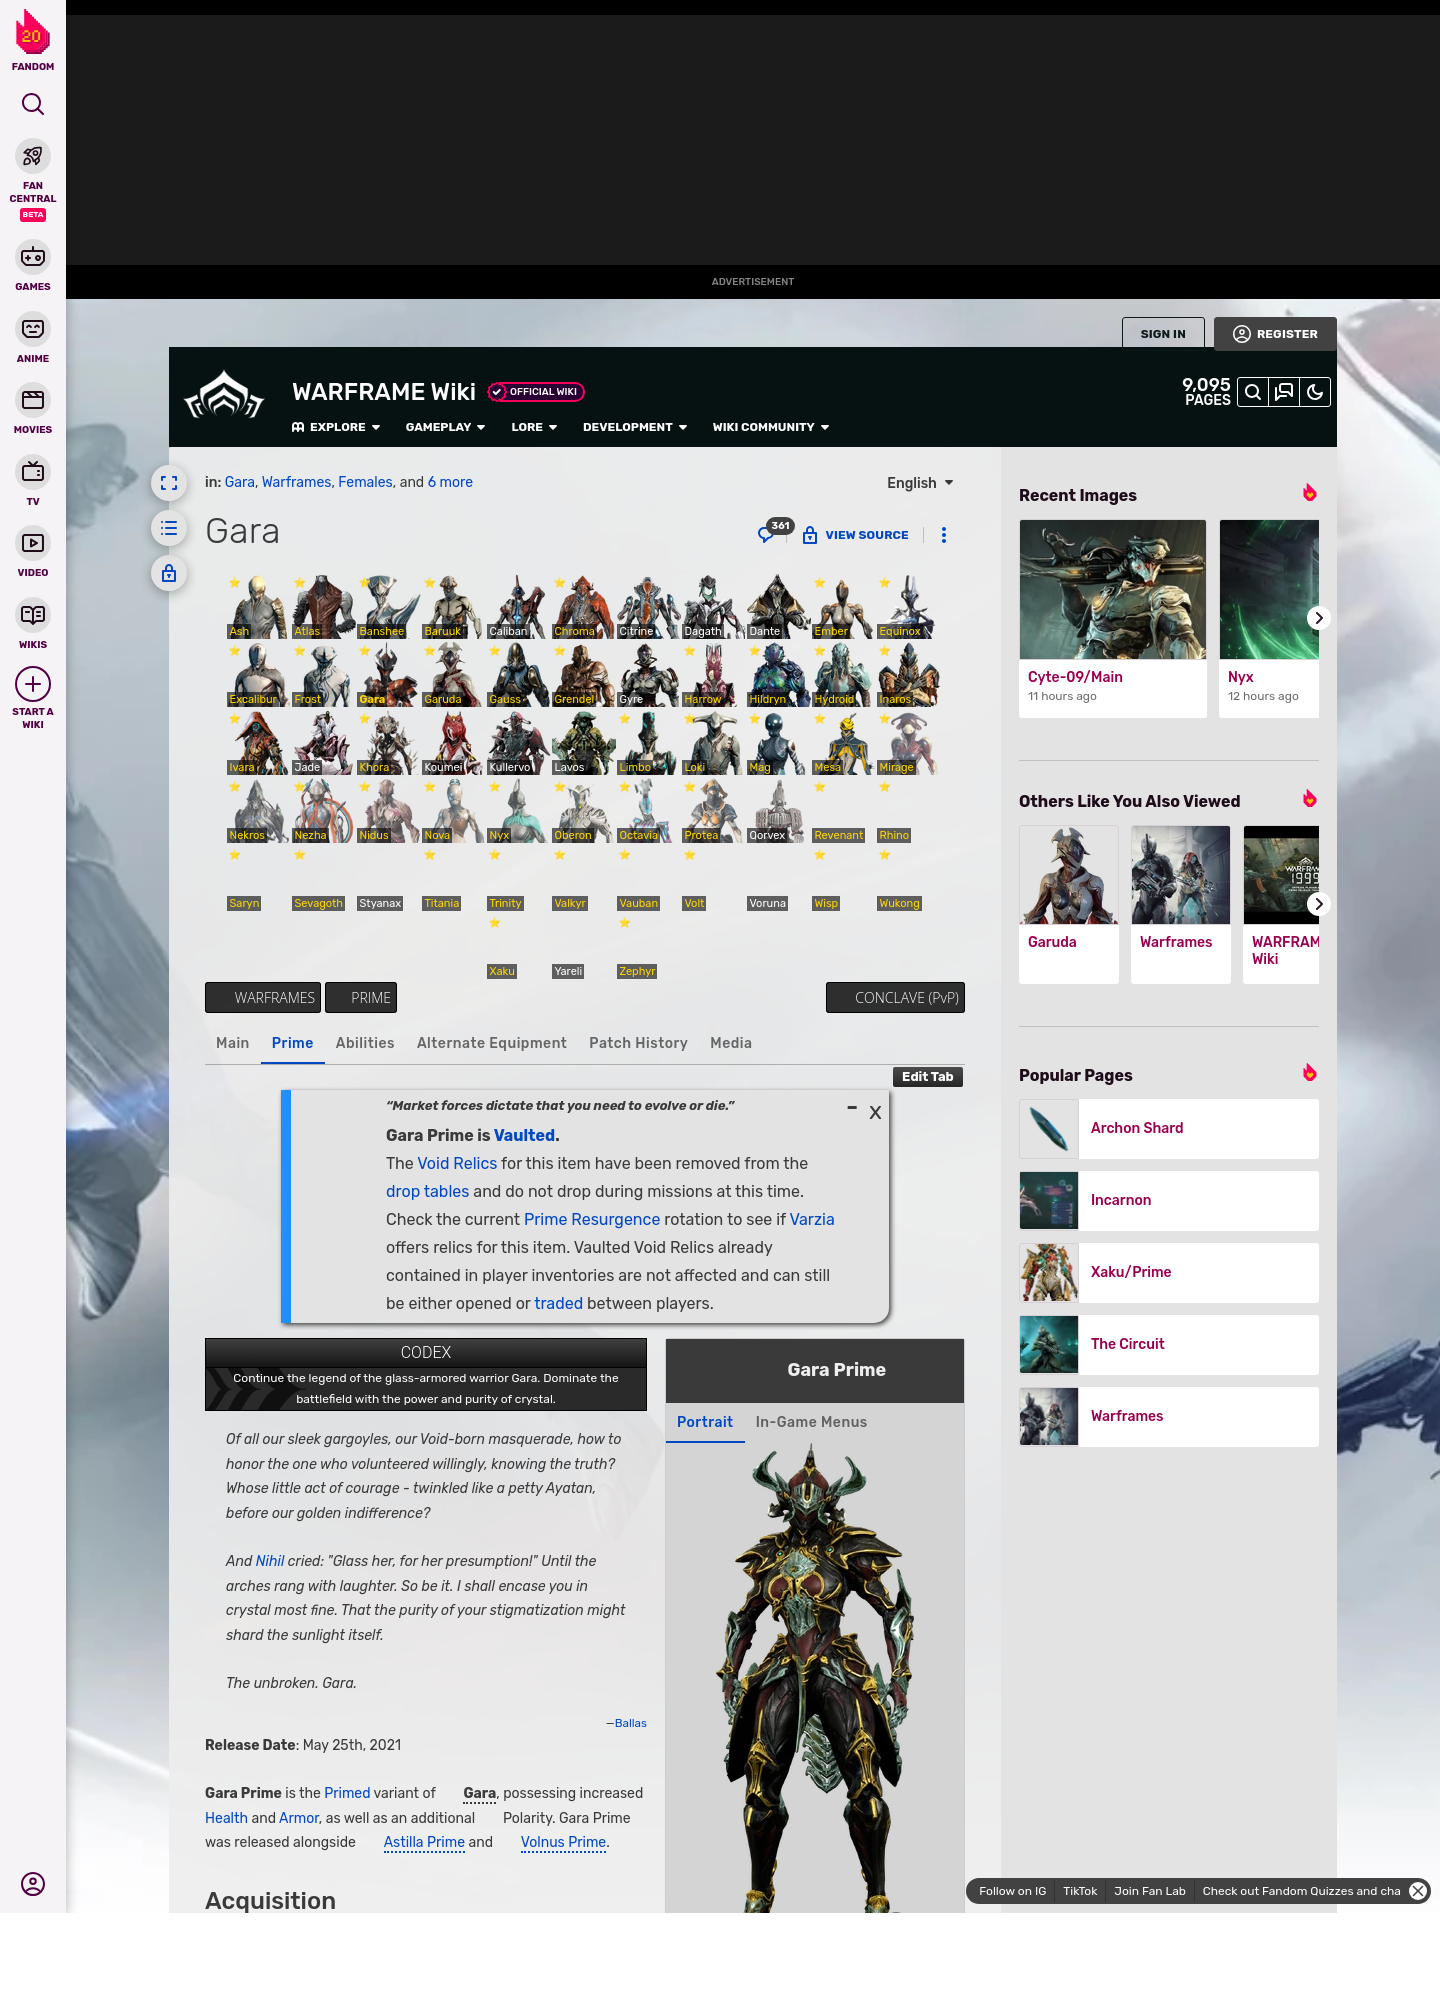This screenshot has width=1440, height=2000.
Task: Open the wiki Discuss speech-bubble icon
Action: (x=1284, y=392)
